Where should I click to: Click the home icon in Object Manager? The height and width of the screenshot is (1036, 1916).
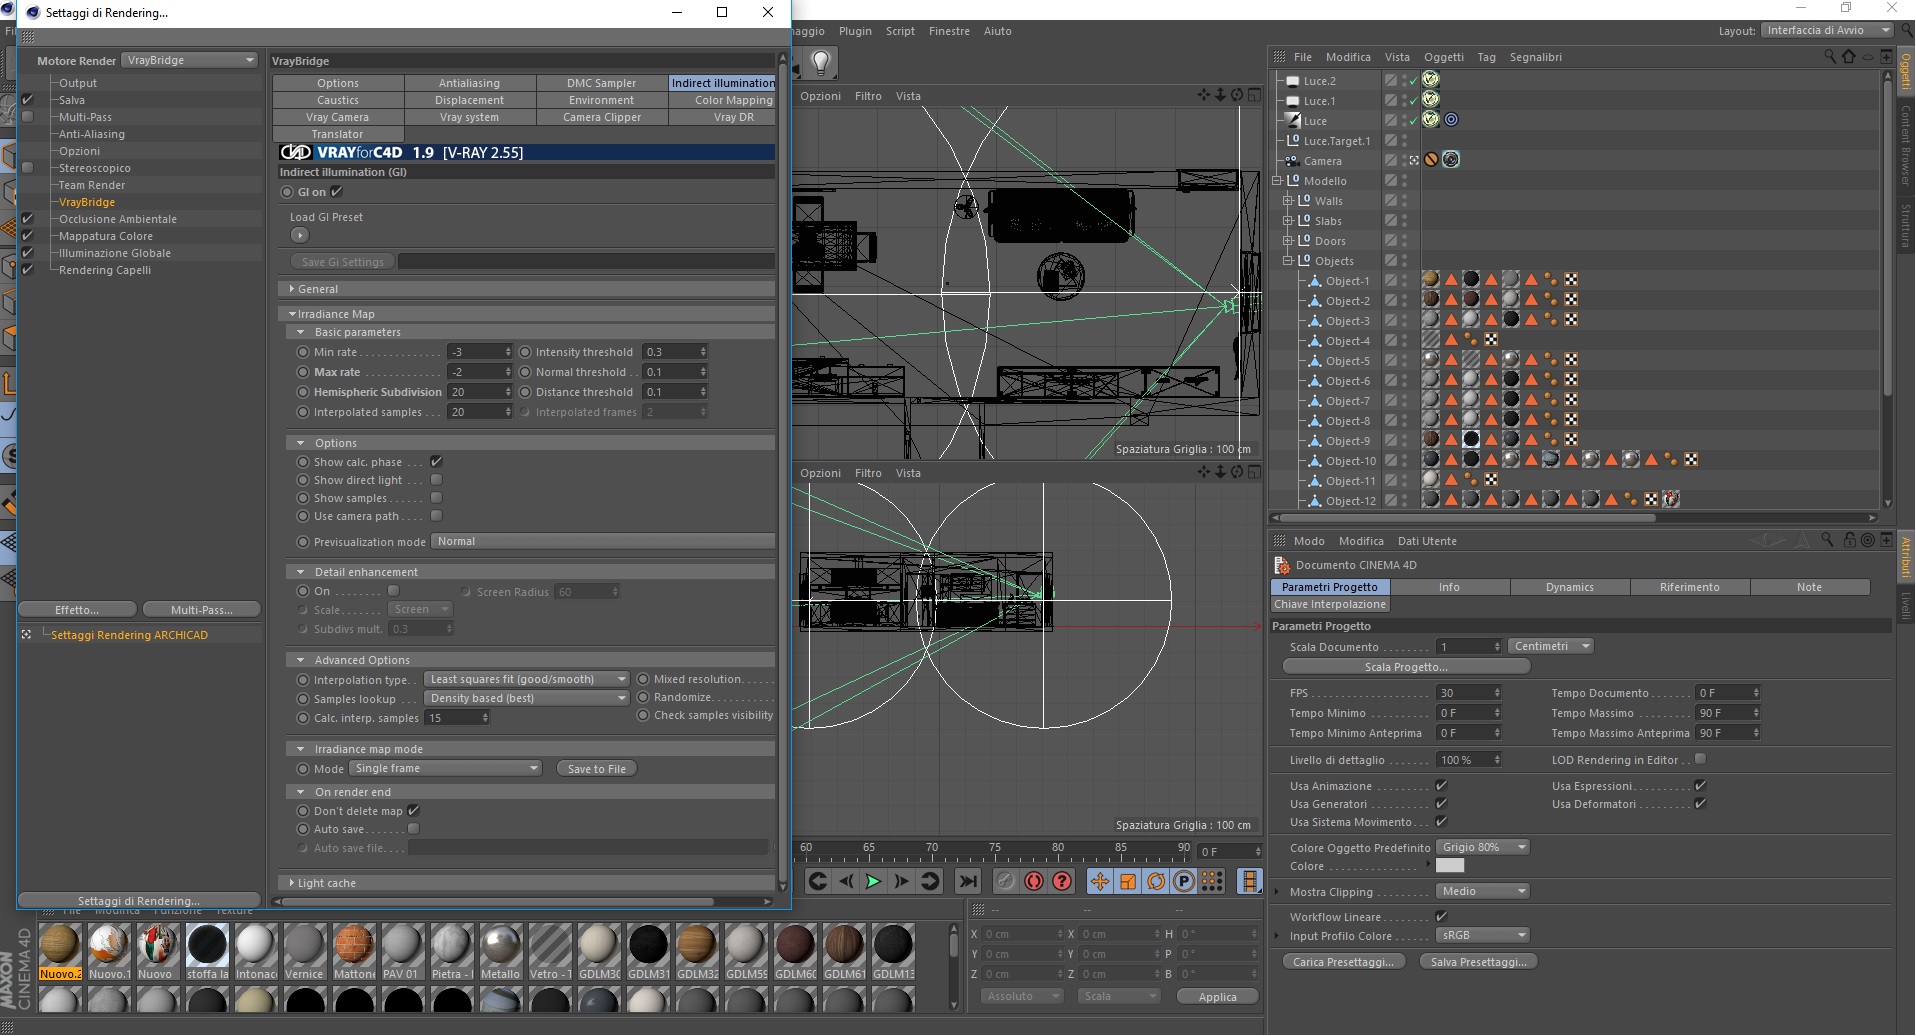(1848, 57)
